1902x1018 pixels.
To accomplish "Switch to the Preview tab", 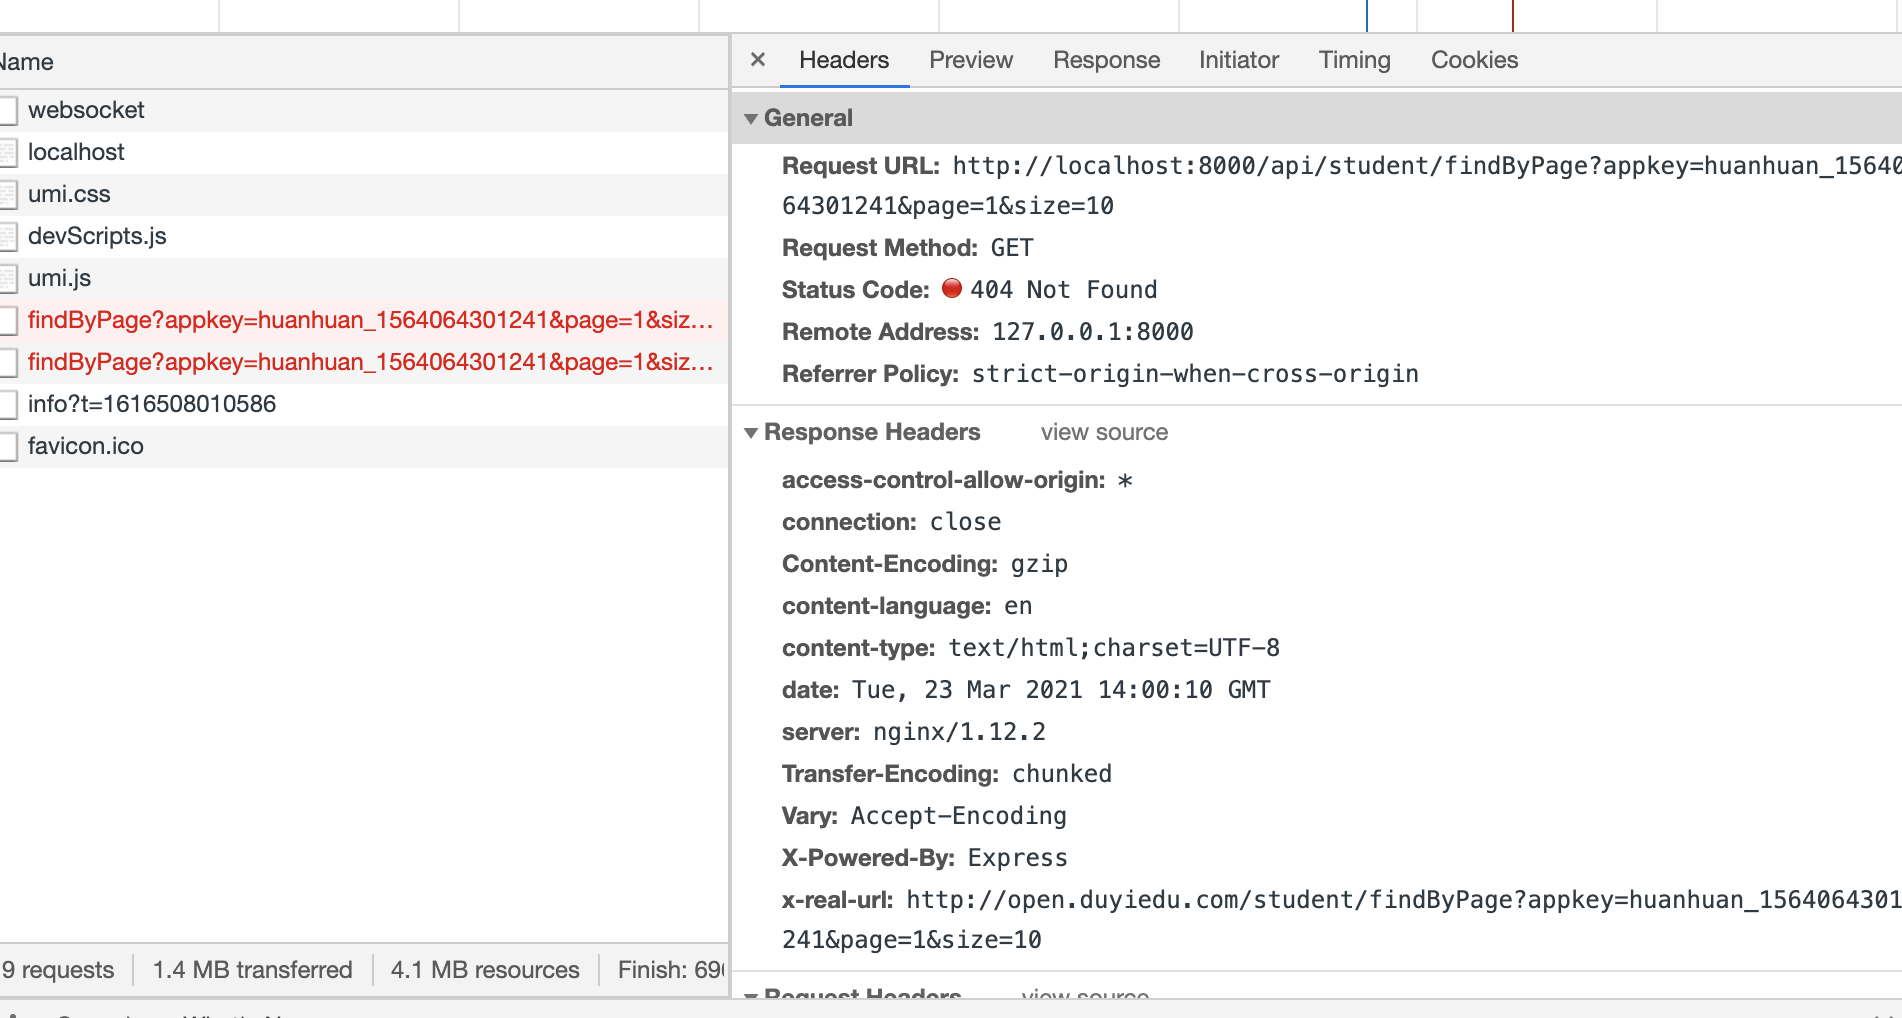I will (x=969, y=60).
